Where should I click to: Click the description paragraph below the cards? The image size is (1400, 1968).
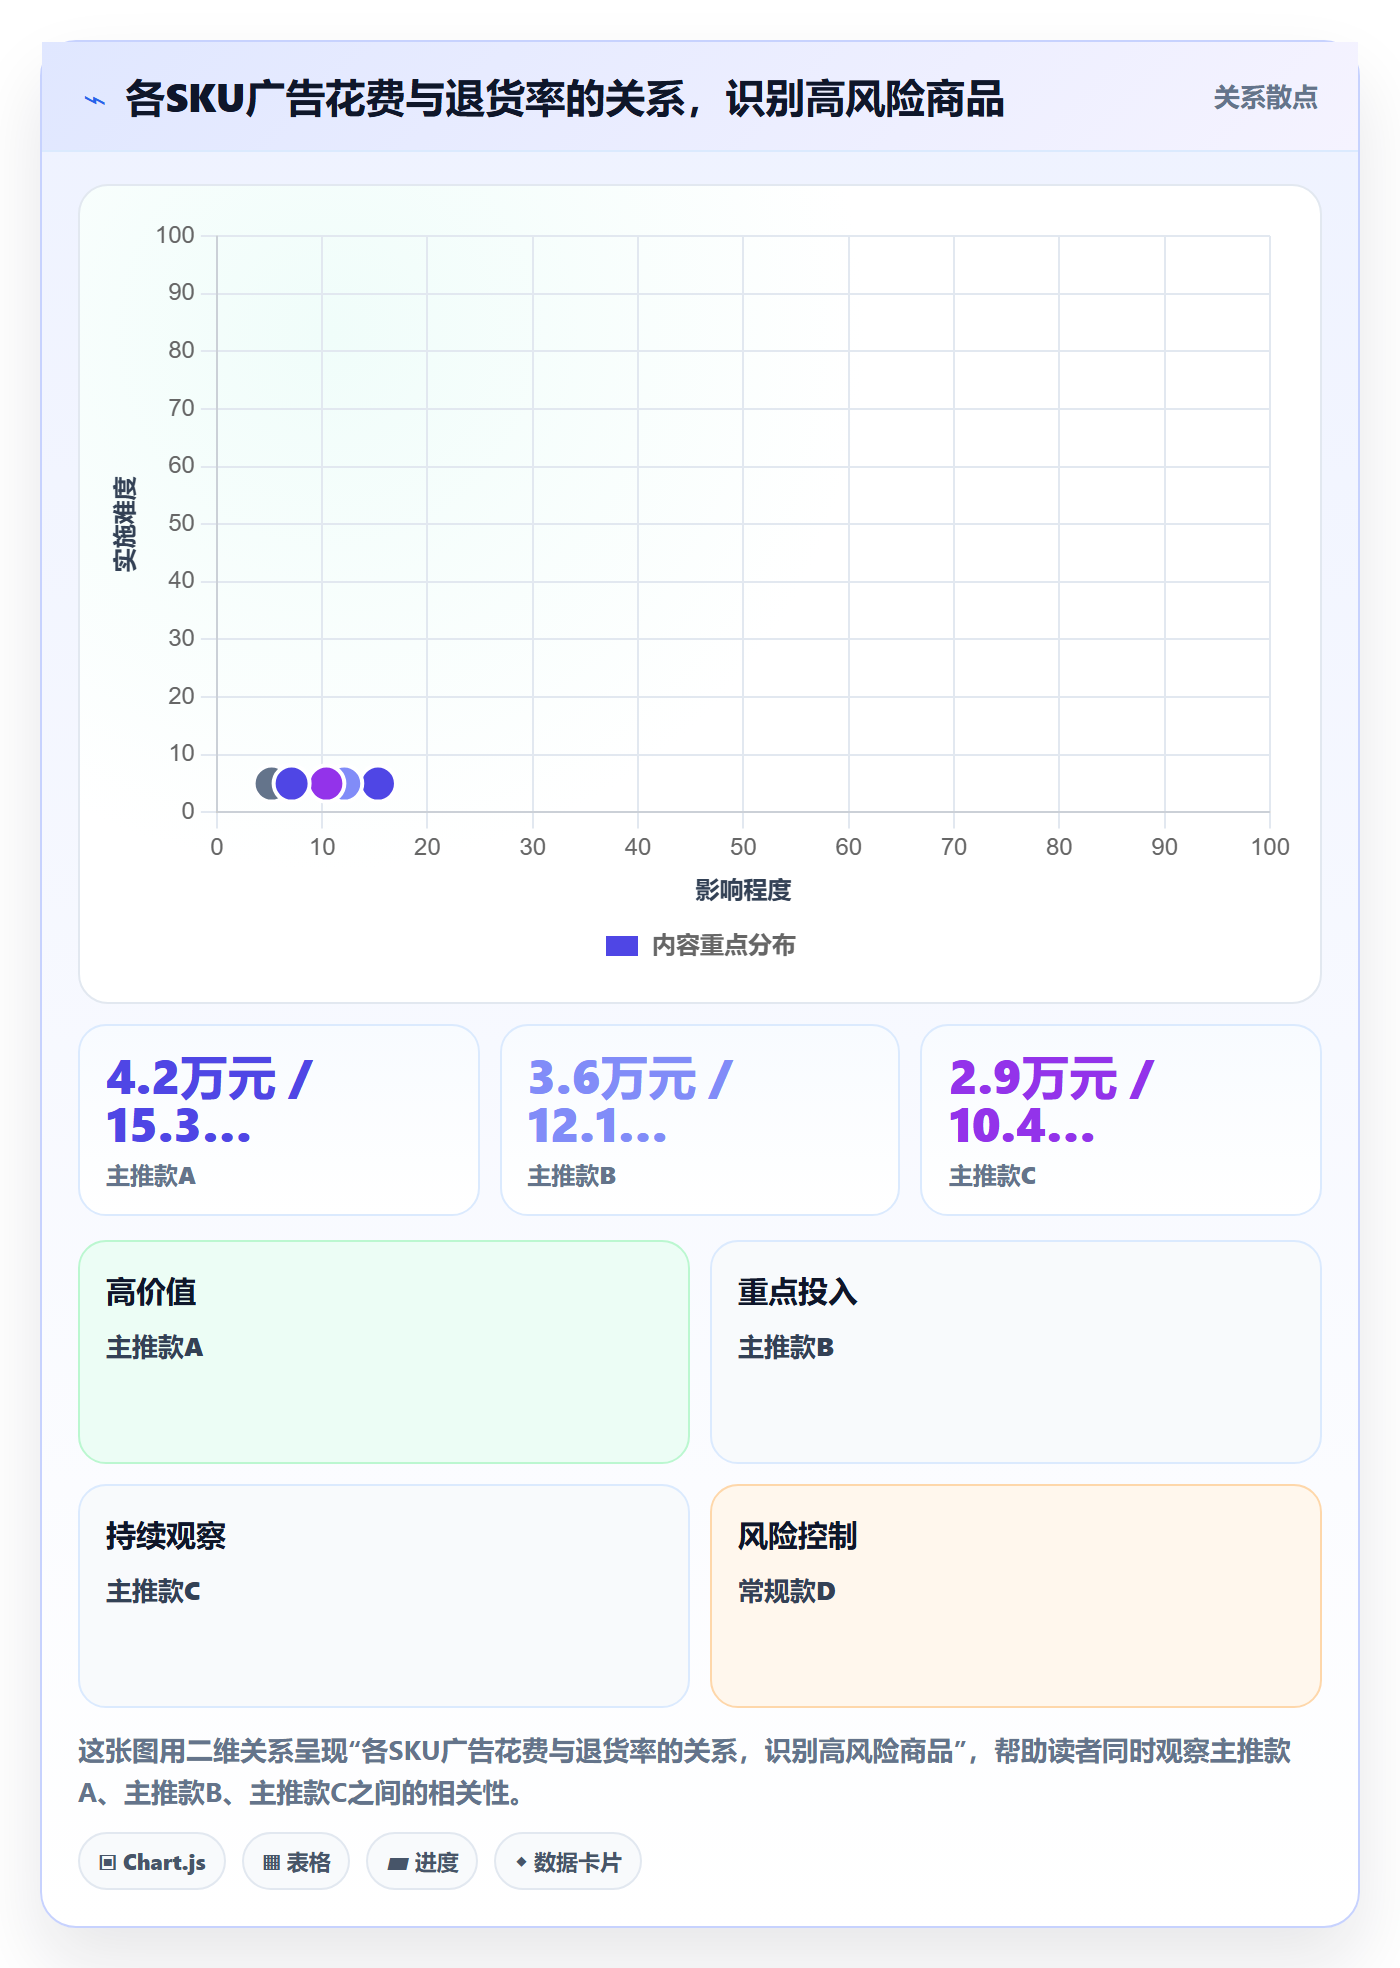685,1772
